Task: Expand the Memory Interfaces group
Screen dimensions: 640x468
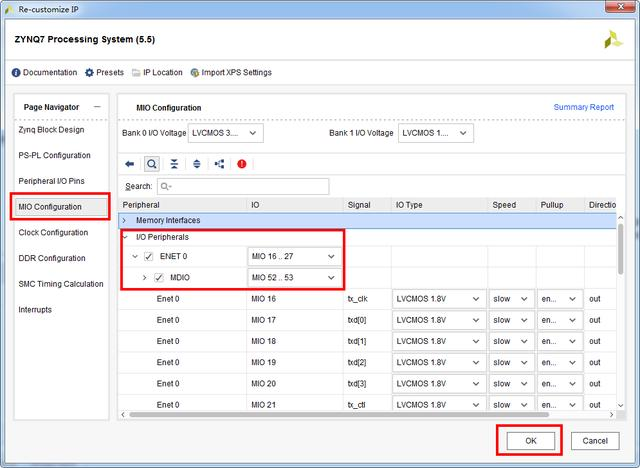Action: click(124, 220)
